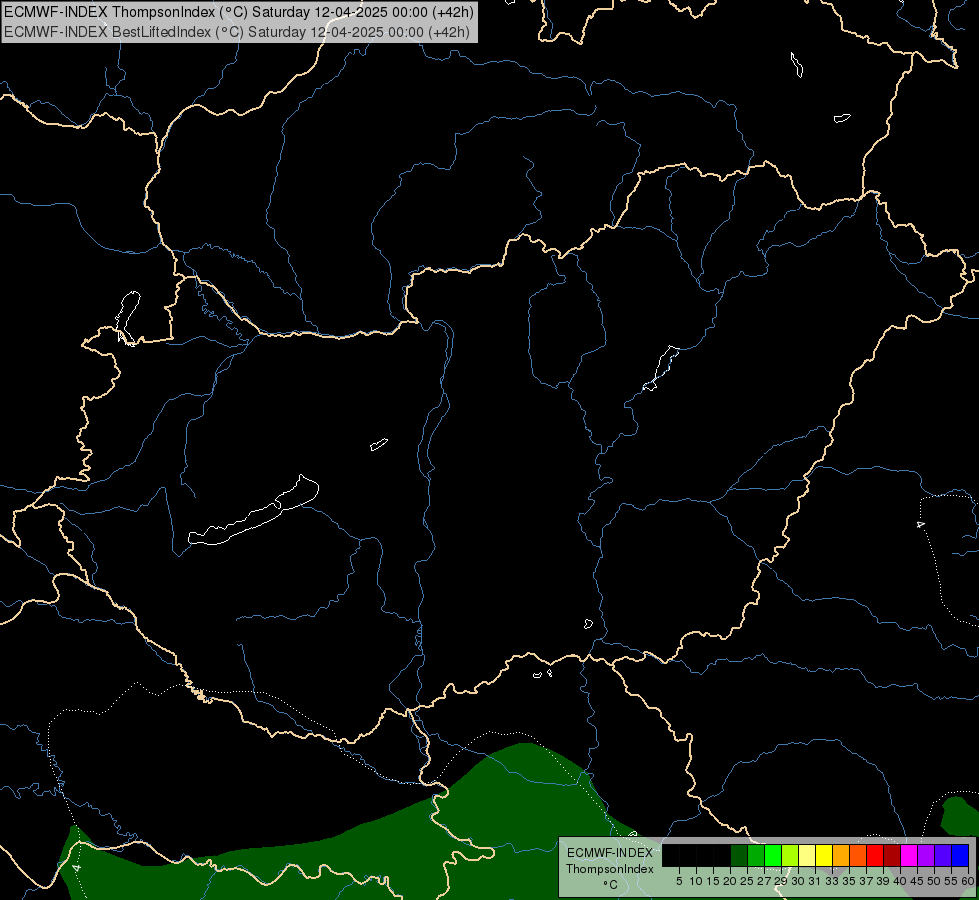The width and height of the screenshot is (979, 900).
Task: Click legend tick value 27
Action: tap(765, 881)
